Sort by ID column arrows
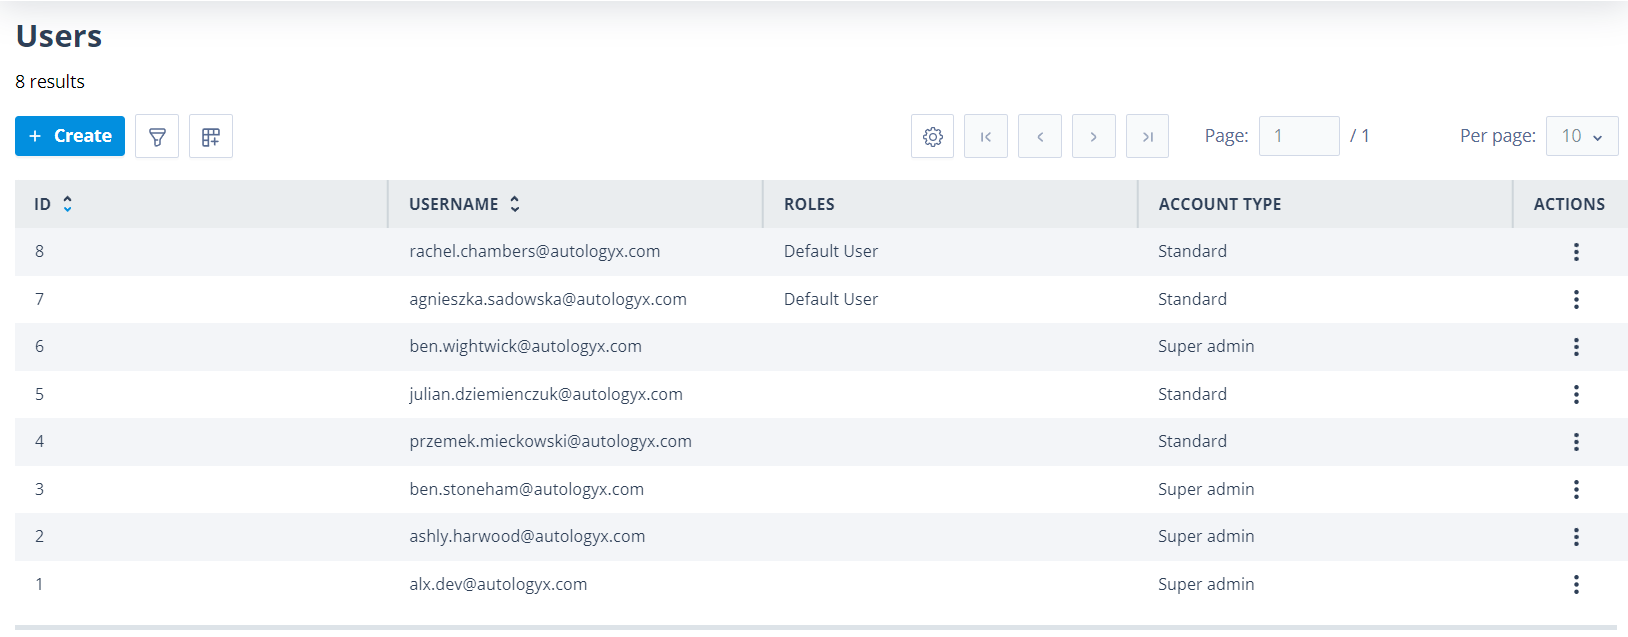Viewport: 1628px width, 637px height. pos(67,204)
